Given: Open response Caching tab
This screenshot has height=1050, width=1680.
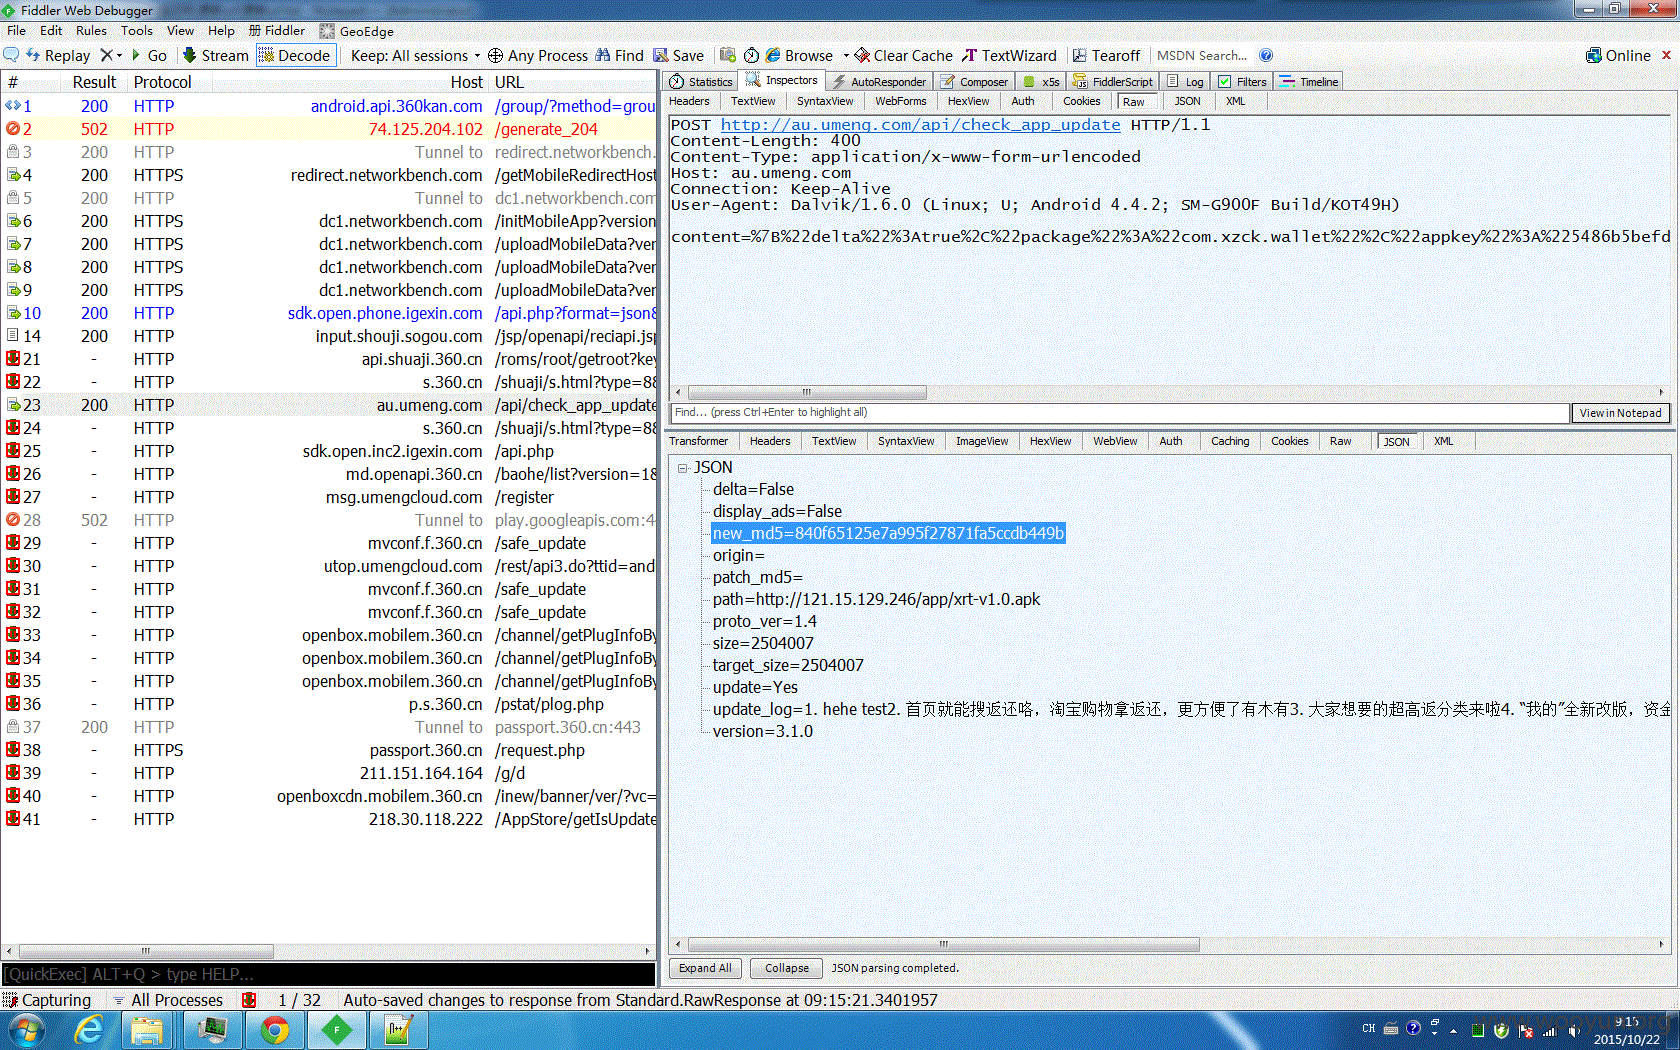Looking at the screenshot, I should [1230, 441].
